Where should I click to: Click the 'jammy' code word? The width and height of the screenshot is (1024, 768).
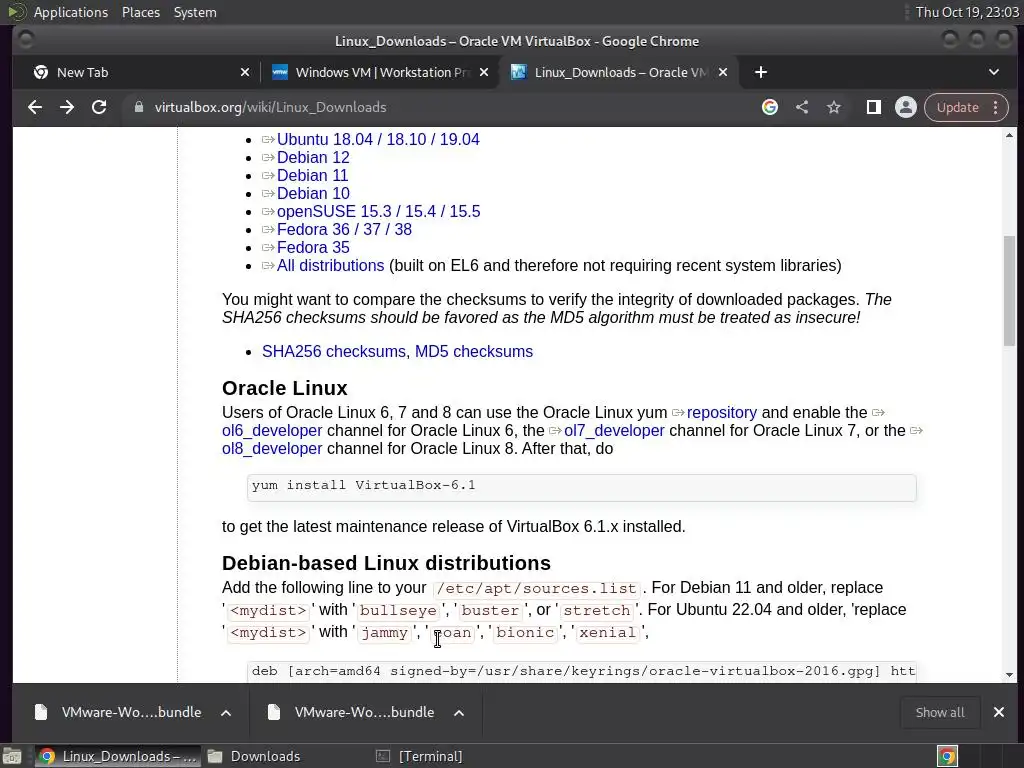[384, 633]
